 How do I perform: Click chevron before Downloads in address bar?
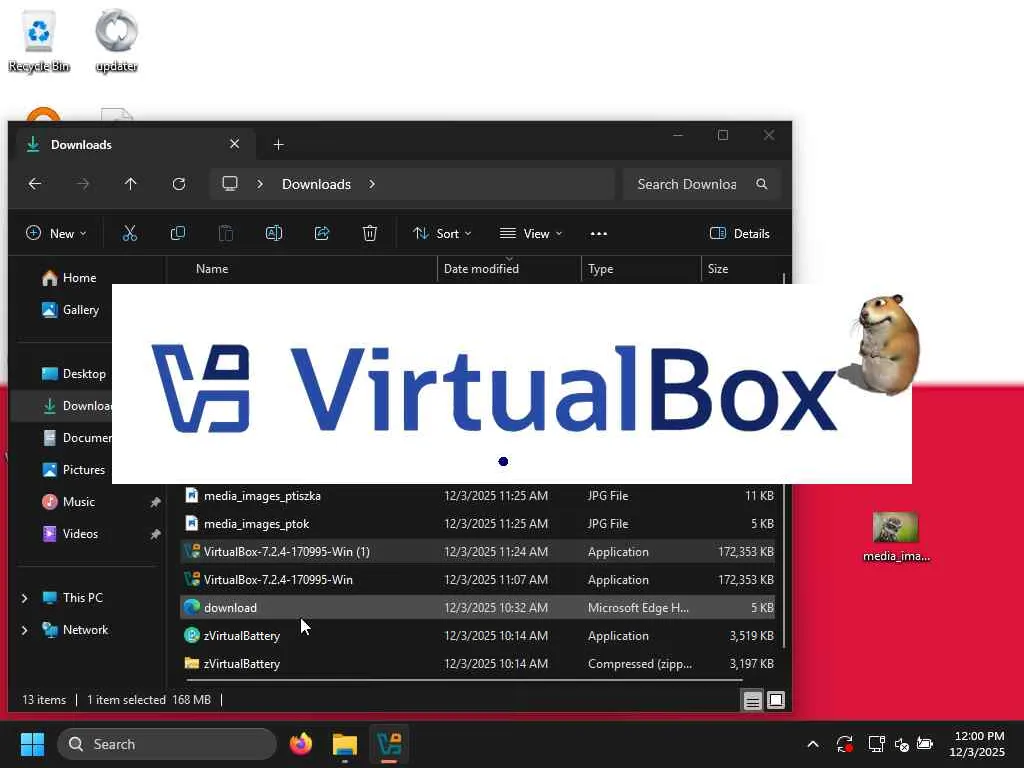pos(260,184)
